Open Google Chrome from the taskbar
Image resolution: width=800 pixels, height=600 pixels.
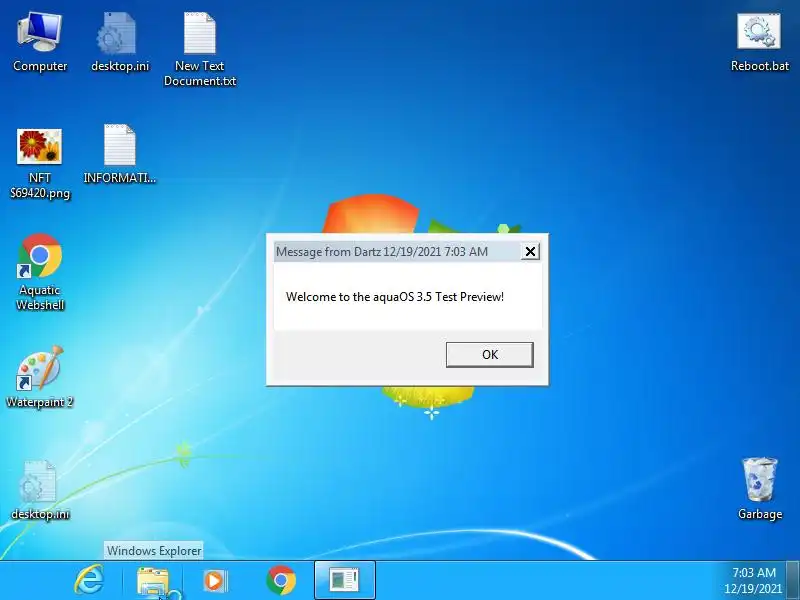281,580
